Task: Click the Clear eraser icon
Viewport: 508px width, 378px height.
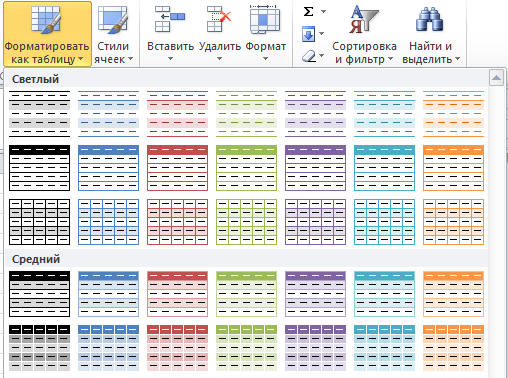Action: tap(309, 55)
